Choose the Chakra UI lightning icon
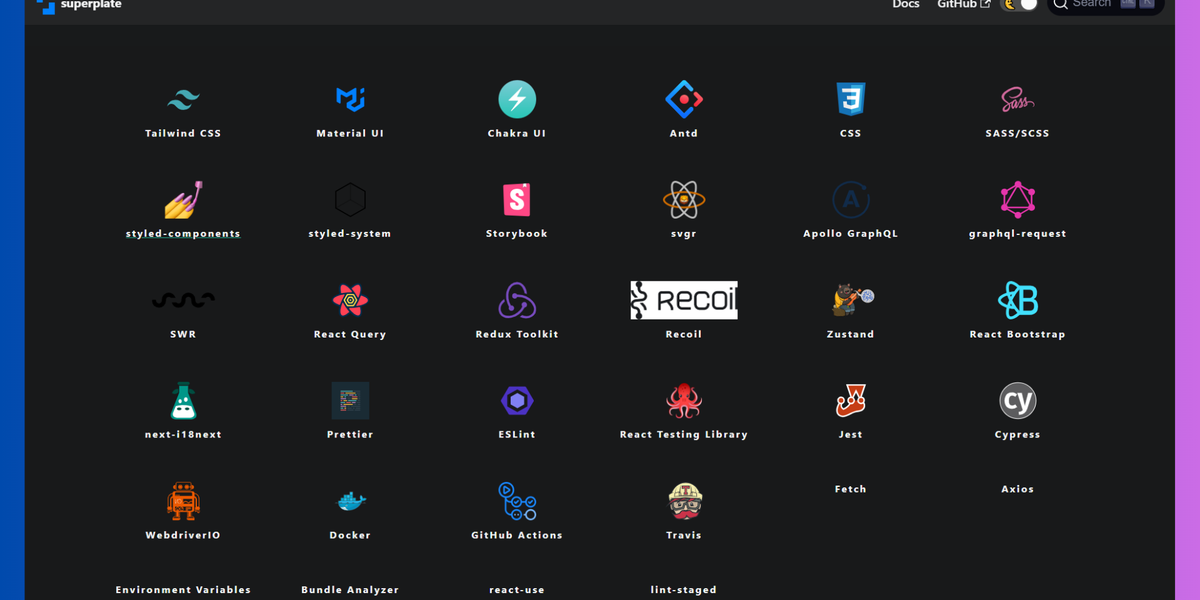Screen dimensions: 1200x600 coord(517,99)
